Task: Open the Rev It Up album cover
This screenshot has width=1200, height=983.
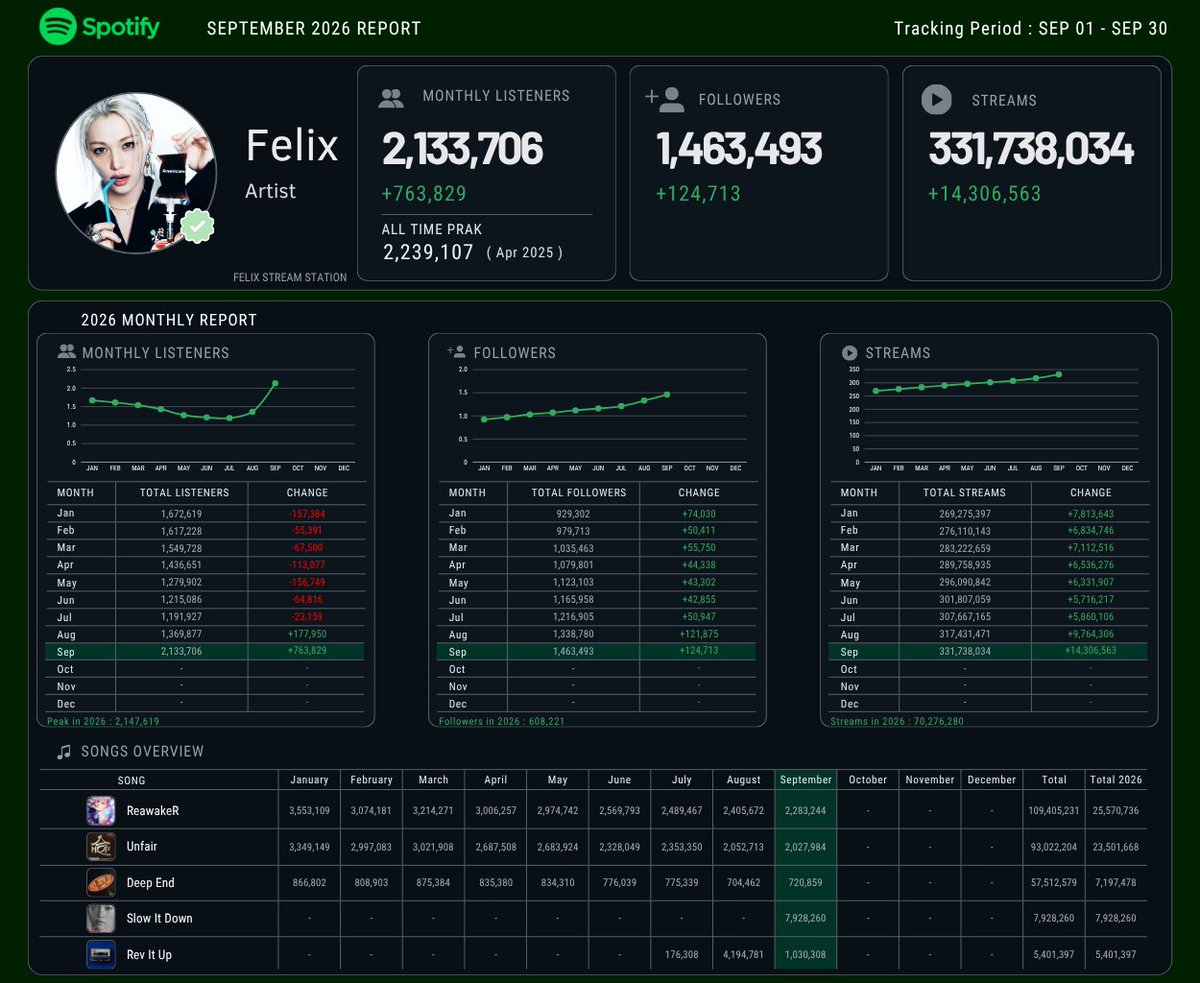Action: click(x=101, y=954)
